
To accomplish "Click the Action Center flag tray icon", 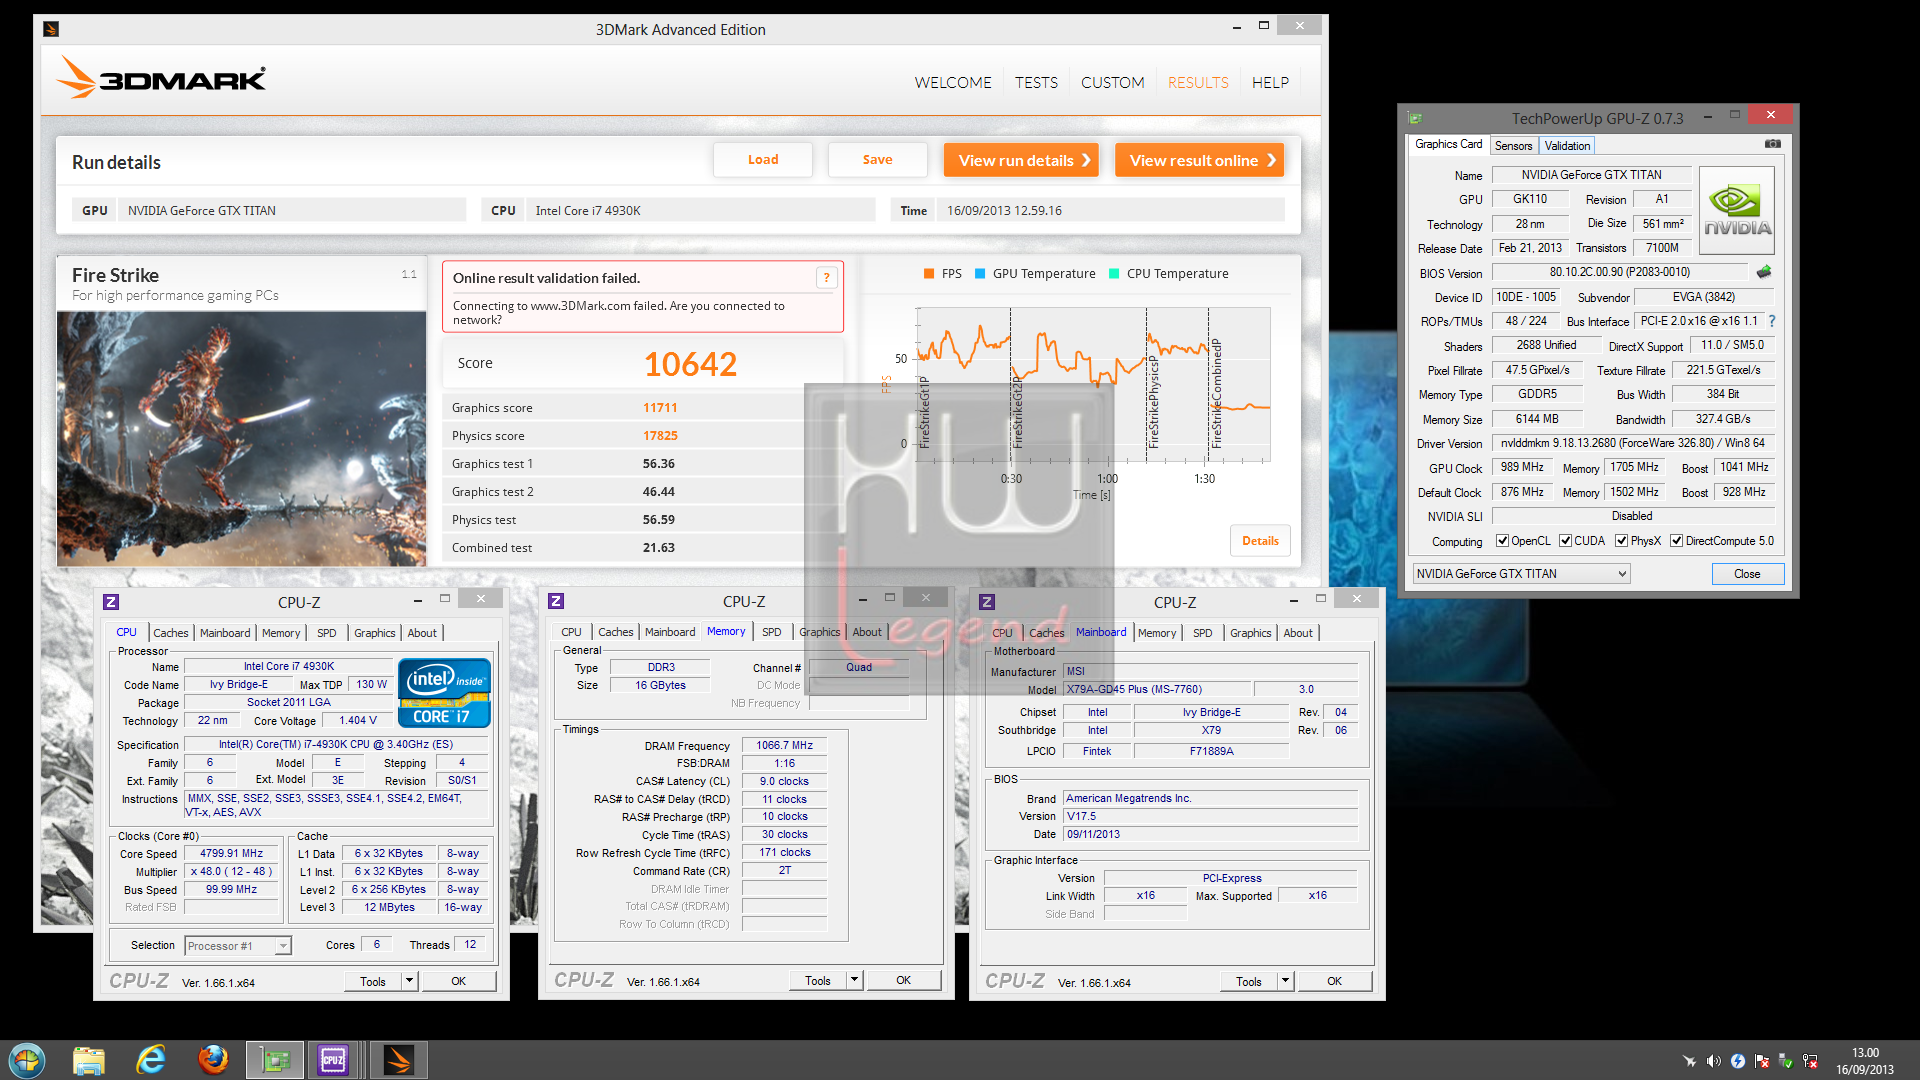I will tap(1762, 1061).
